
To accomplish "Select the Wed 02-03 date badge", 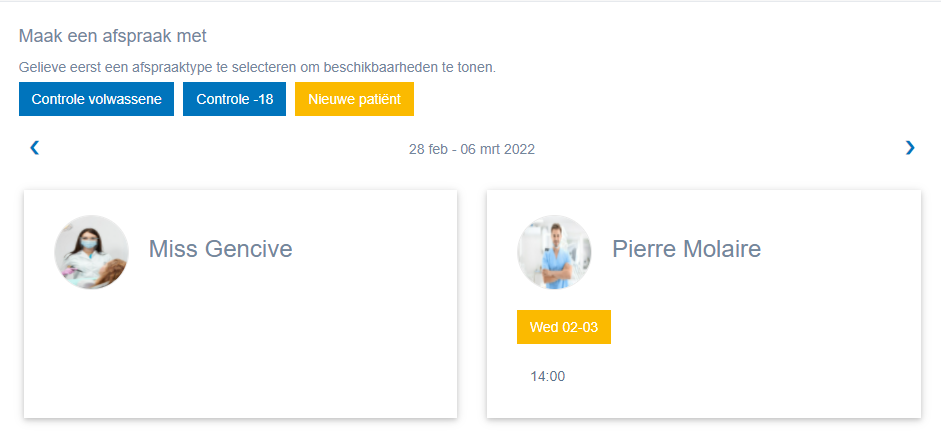I will pyautogui.click(x=563, y=327).
